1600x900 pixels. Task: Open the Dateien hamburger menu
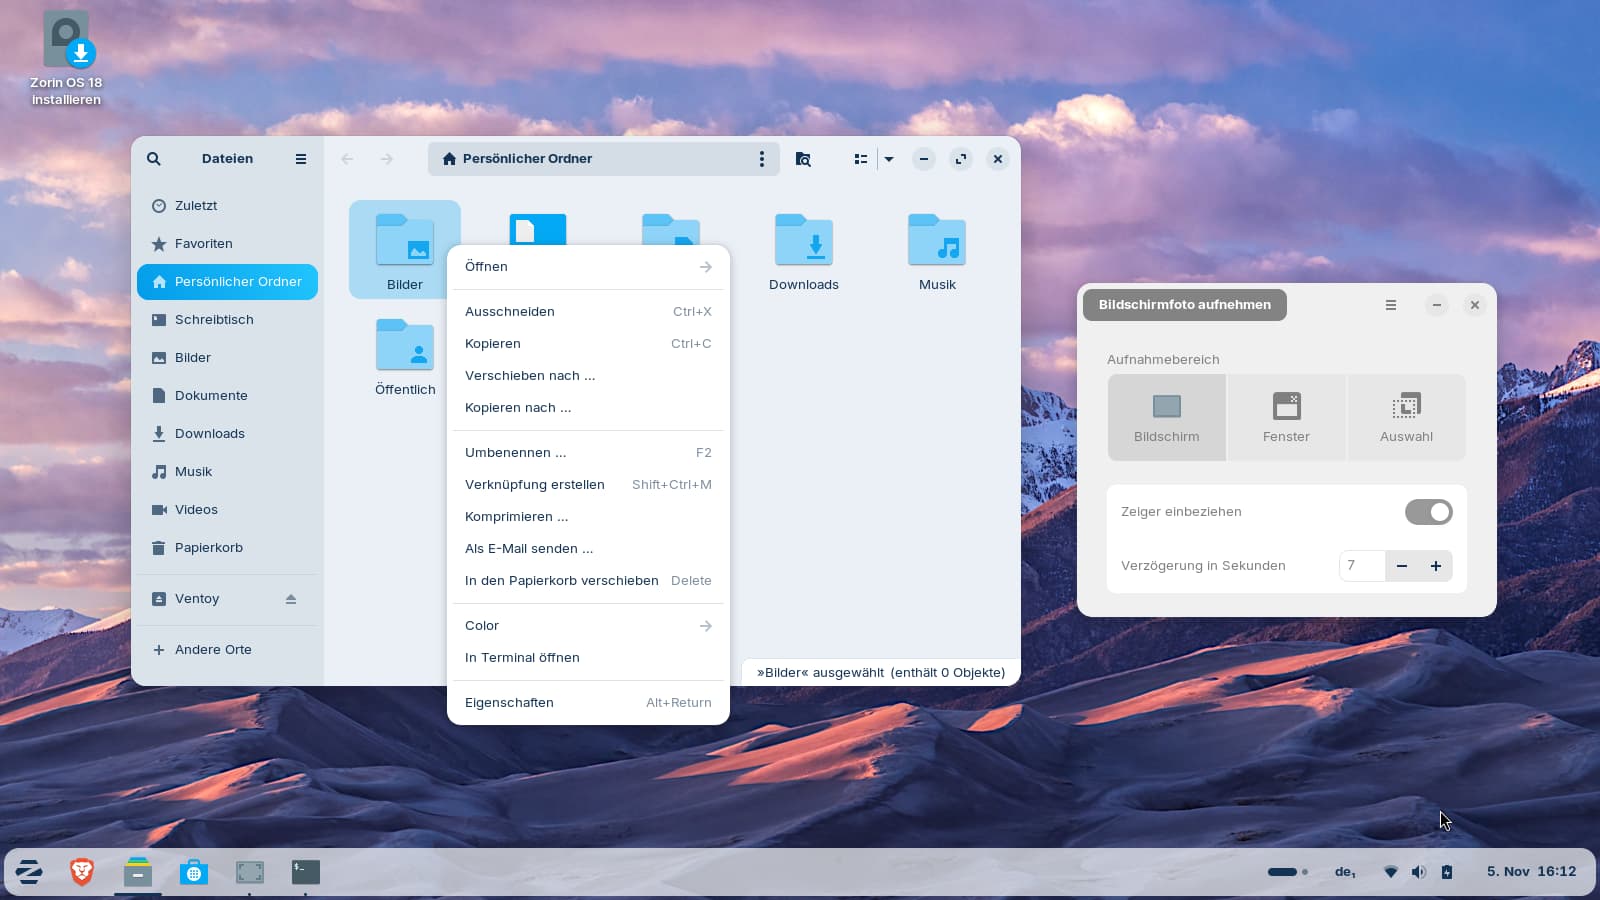[x=300, y=159]
